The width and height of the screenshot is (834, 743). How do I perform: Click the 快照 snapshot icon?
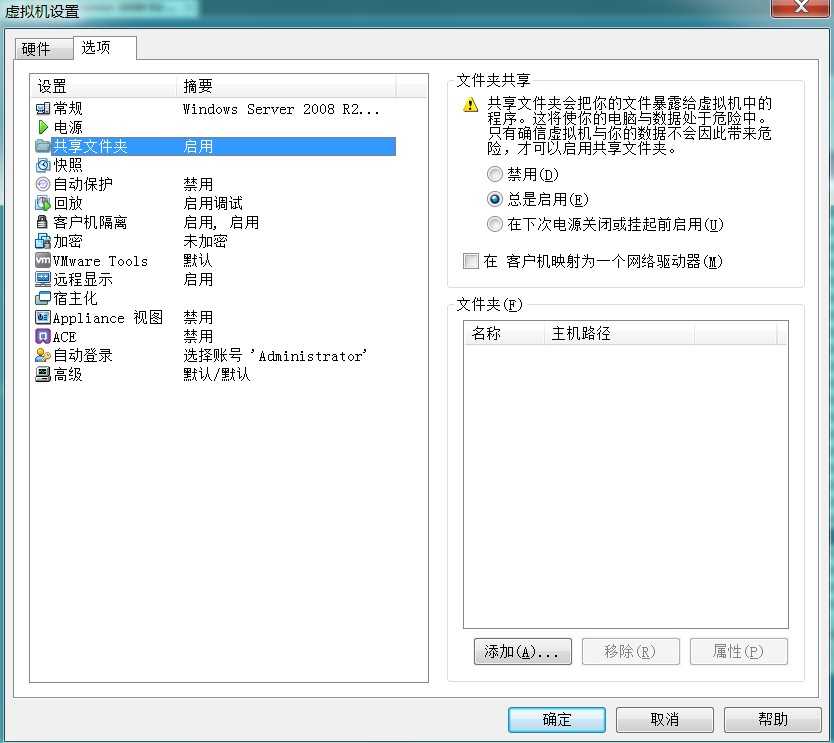43,165
